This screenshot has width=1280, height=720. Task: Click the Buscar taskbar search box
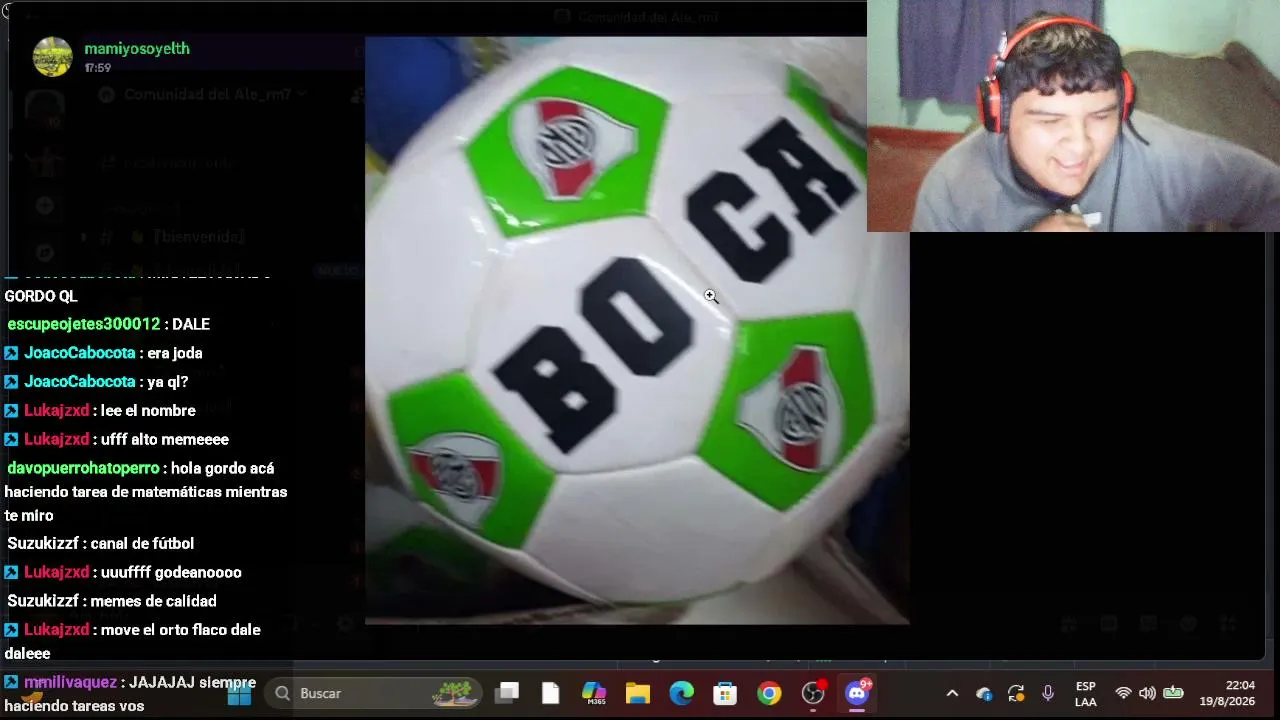point(372,693)
